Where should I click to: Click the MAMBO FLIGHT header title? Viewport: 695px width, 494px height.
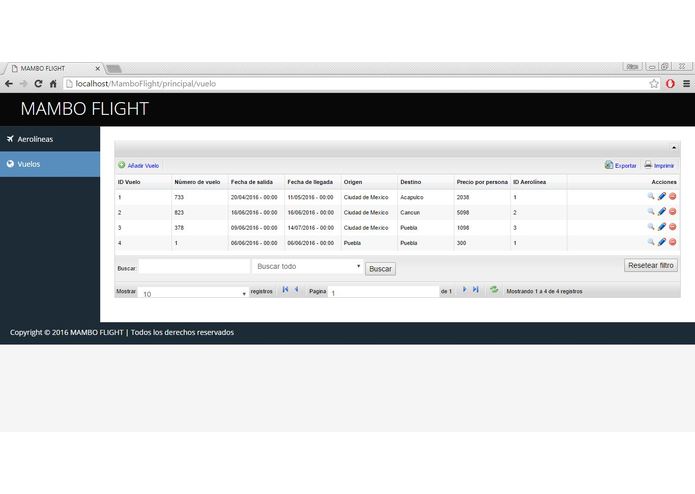(x=85, y=109)
